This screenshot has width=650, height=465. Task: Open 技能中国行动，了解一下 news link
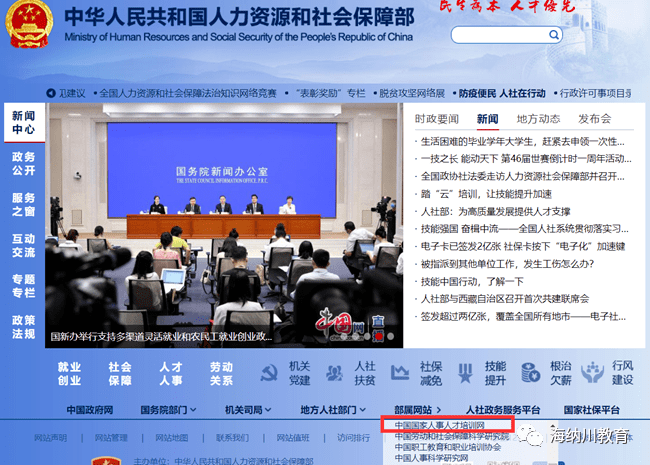click(472, 282)
